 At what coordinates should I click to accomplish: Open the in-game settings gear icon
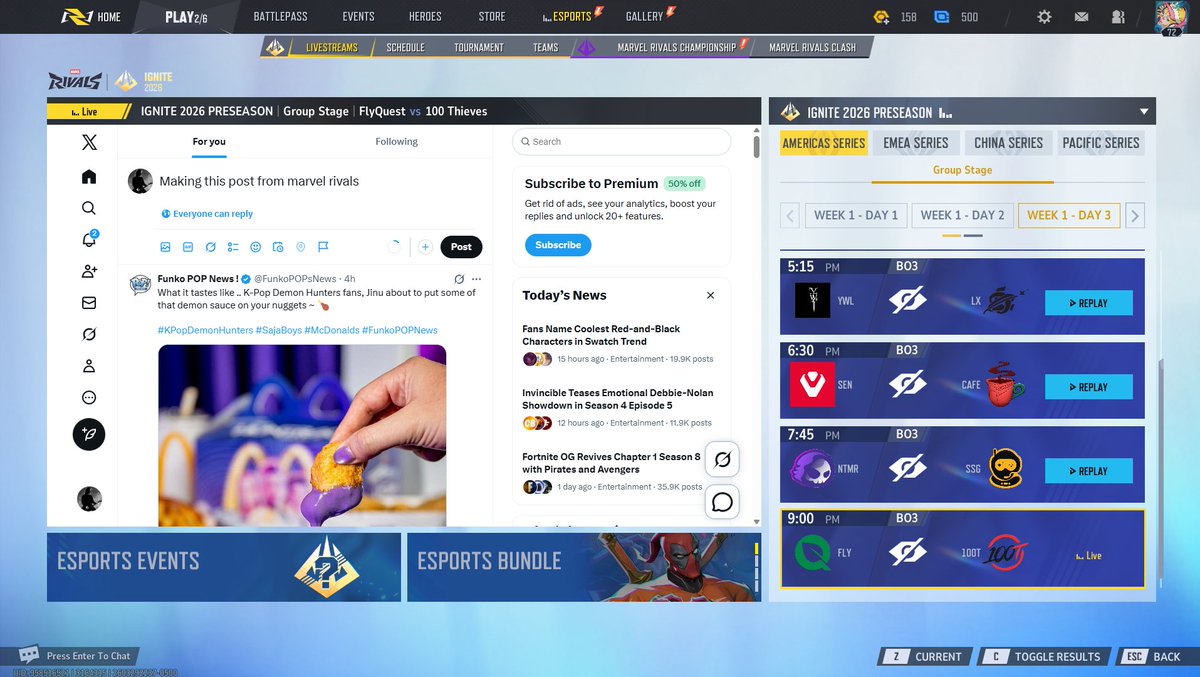coord(1043,16)
